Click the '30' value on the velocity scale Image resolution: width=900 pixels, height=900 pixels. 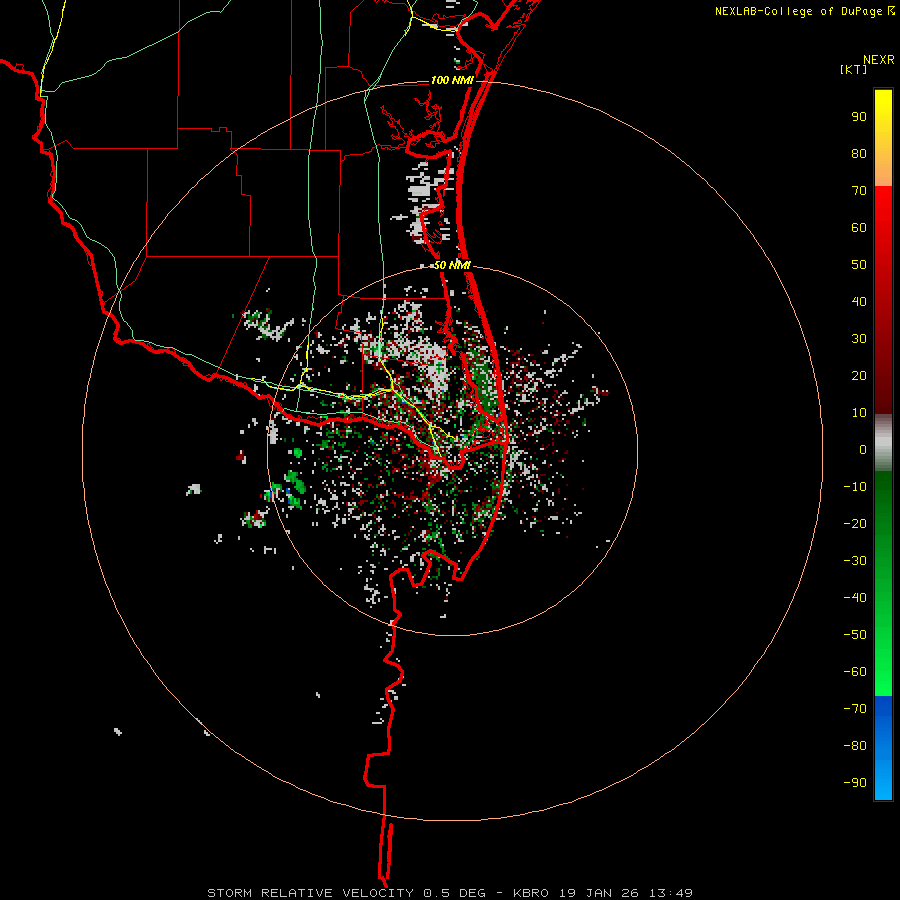tap(859, 339)
